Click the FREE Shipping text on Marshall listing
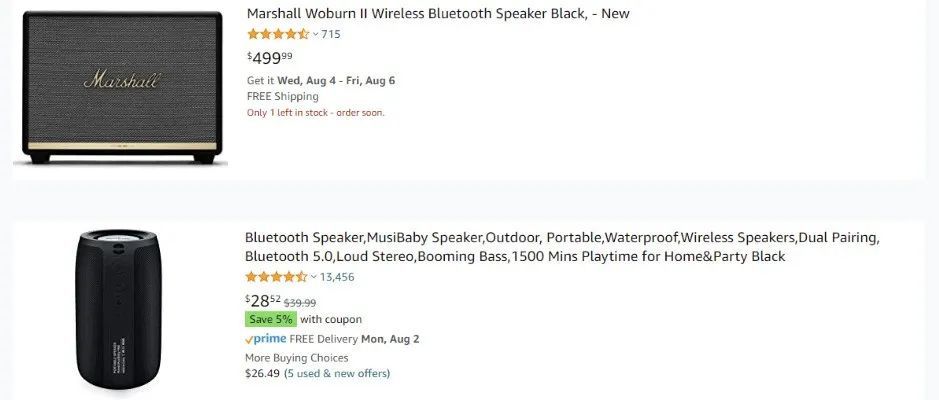The height and width of the screenshot is (400, 939). pos(283,97)
